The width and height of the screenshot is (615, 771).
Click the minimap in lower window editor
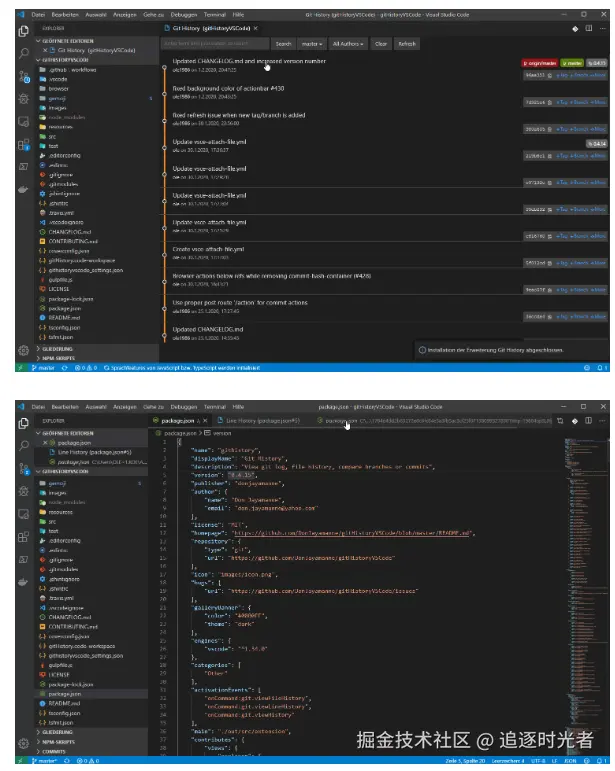coord(586,596)
